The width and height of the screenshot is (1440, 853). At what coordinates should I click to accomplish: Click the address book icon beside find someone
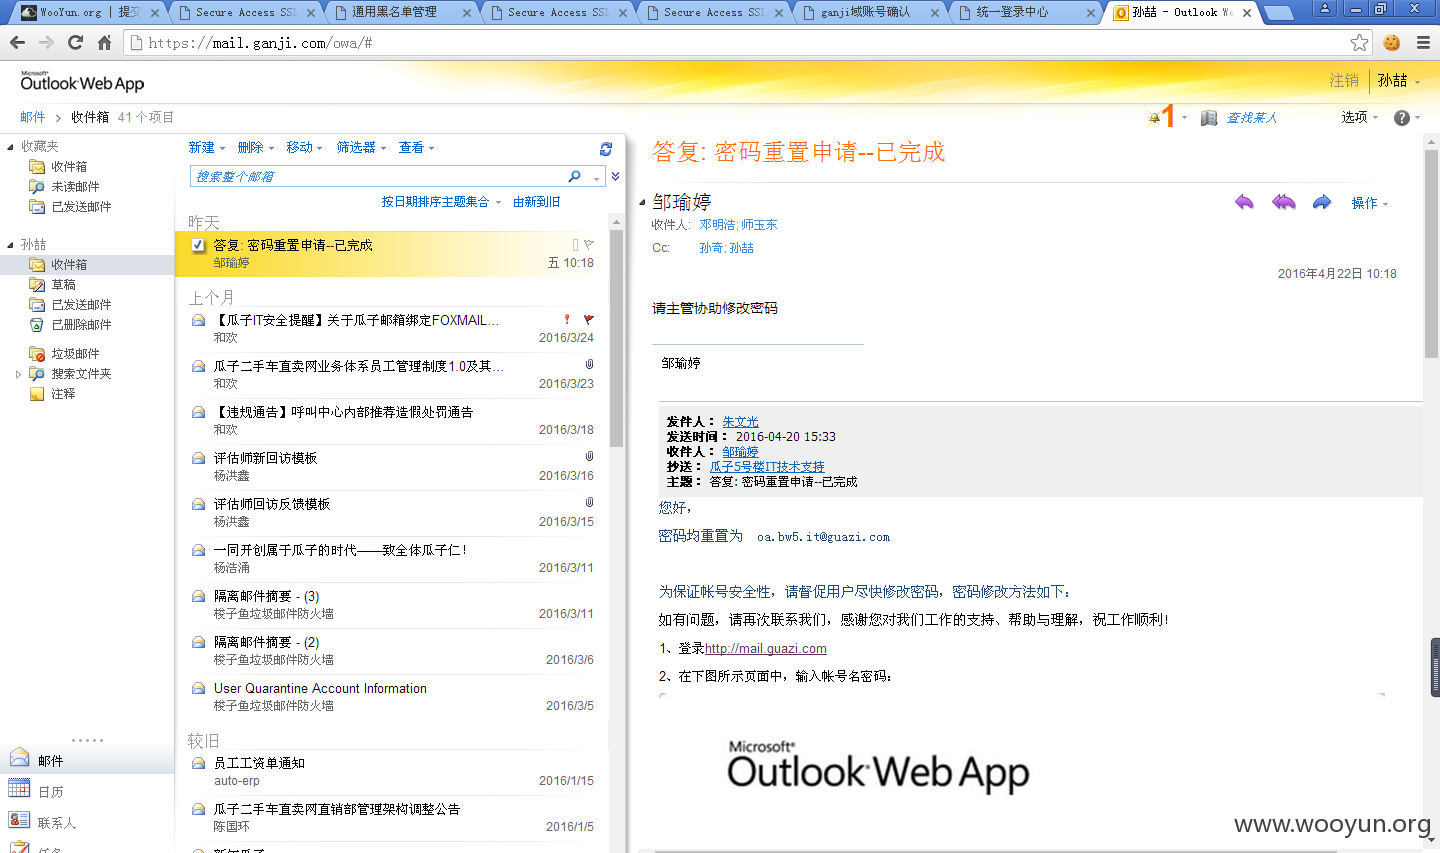click(x=1209, y=117)
